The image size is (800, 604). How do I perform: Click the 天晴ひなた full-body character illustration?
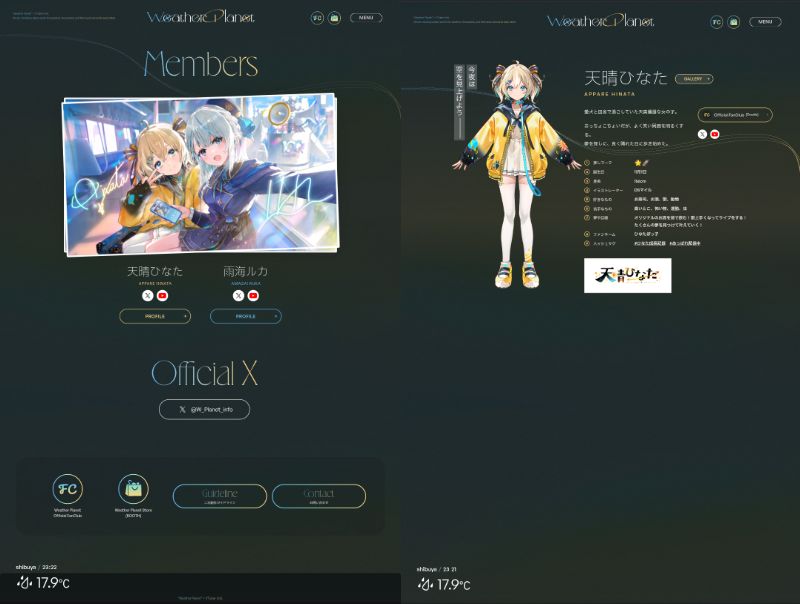(517, 175)
